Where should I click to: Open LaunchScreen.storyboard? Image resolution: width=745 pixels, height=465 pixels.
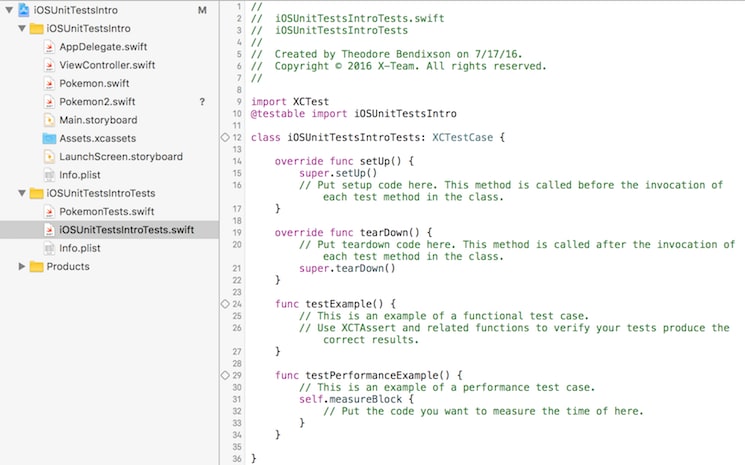click(x=121, y=156)
